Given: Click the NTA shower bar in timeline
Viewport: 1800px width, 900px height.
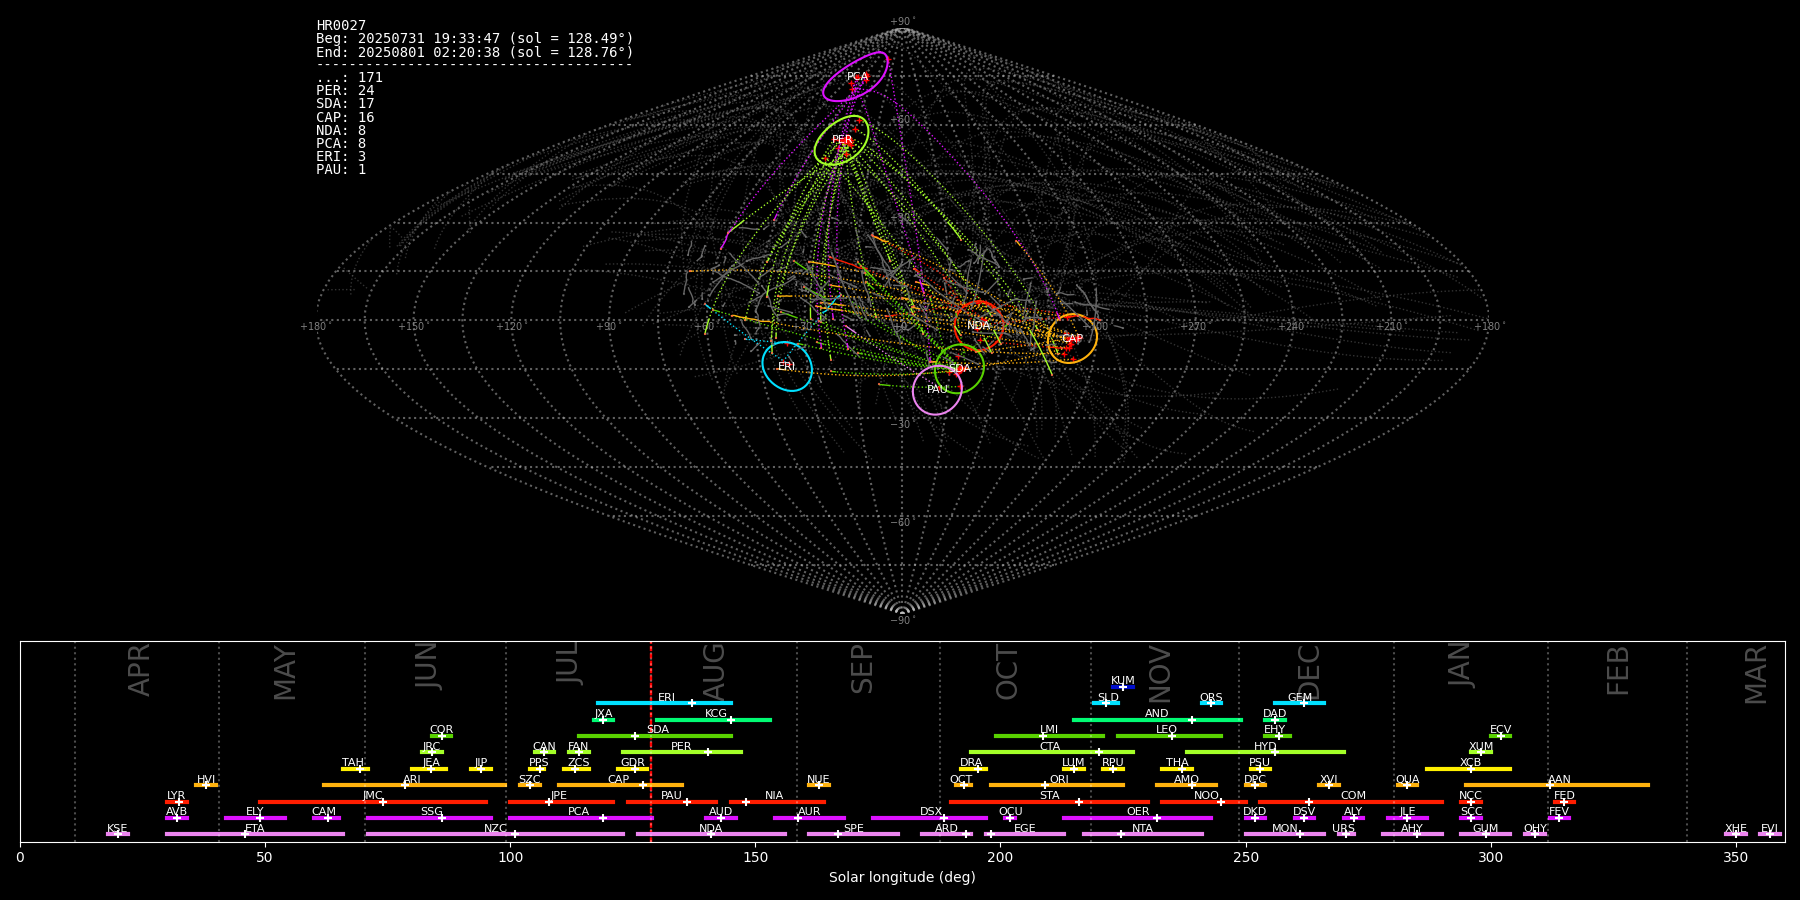Looking at the screenshot, I should pos(1142,834).
